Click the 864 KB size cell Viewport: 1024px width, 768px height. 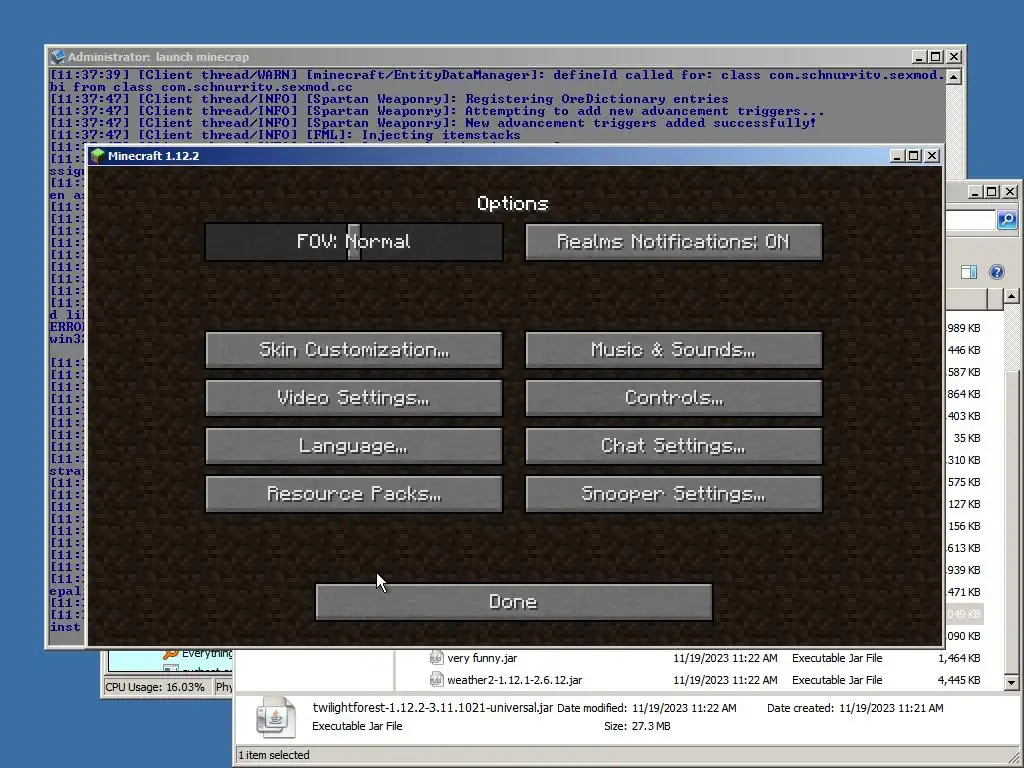tap(964, 394)
